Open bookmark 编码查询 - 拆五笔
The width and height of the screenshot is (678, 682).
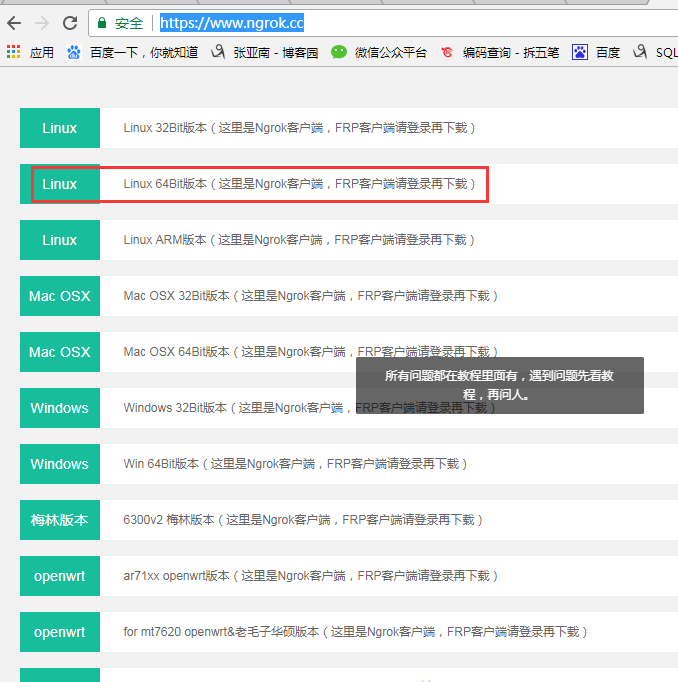pyautogui.click(x=511, y=53)
